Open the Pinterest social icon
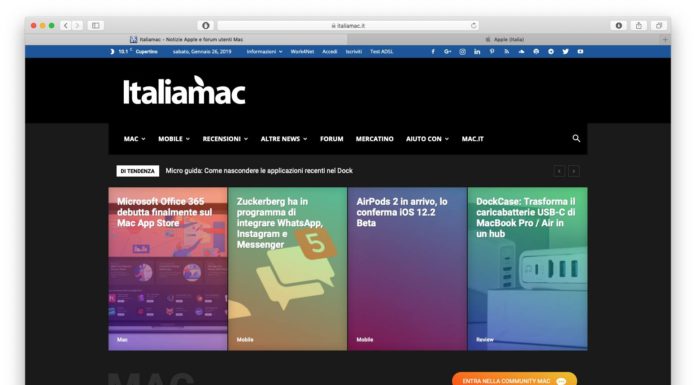This screenshot has width=696, height=385. pos(492,52)
